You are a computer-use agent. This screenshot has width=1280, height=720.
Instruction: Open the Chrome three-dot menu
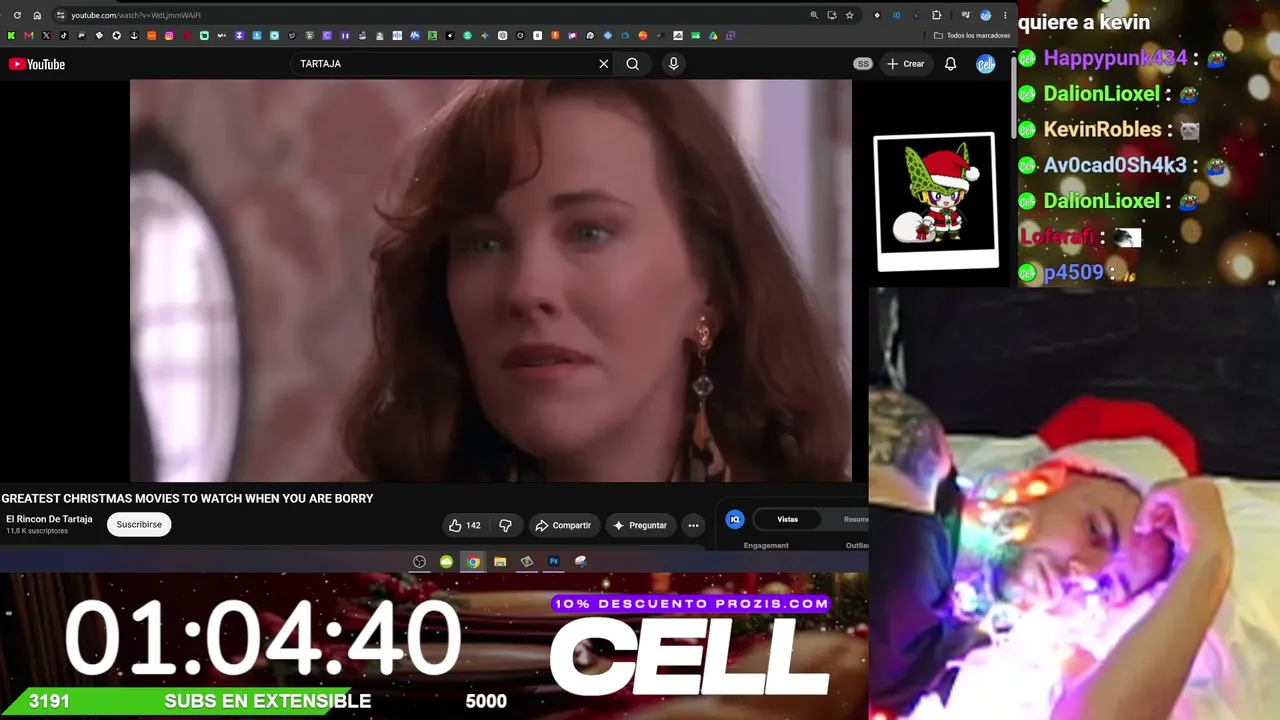point(1005,15)
